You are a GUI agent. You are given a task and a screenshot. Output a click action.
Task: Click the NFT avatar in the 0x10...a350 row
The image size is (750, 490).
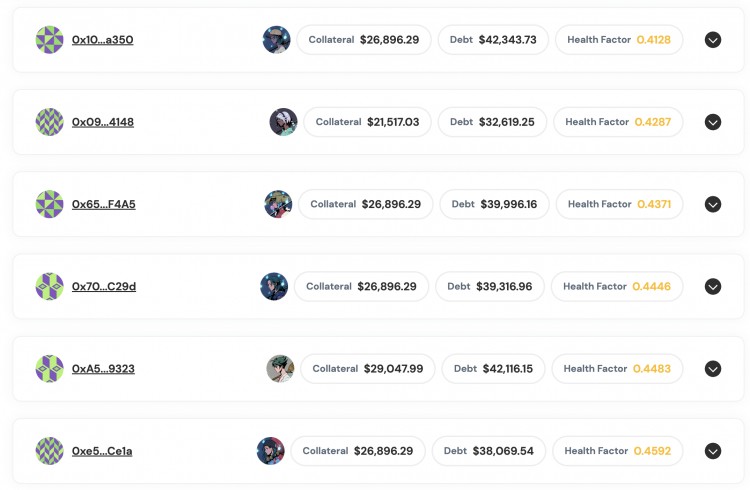pos(276,40)
